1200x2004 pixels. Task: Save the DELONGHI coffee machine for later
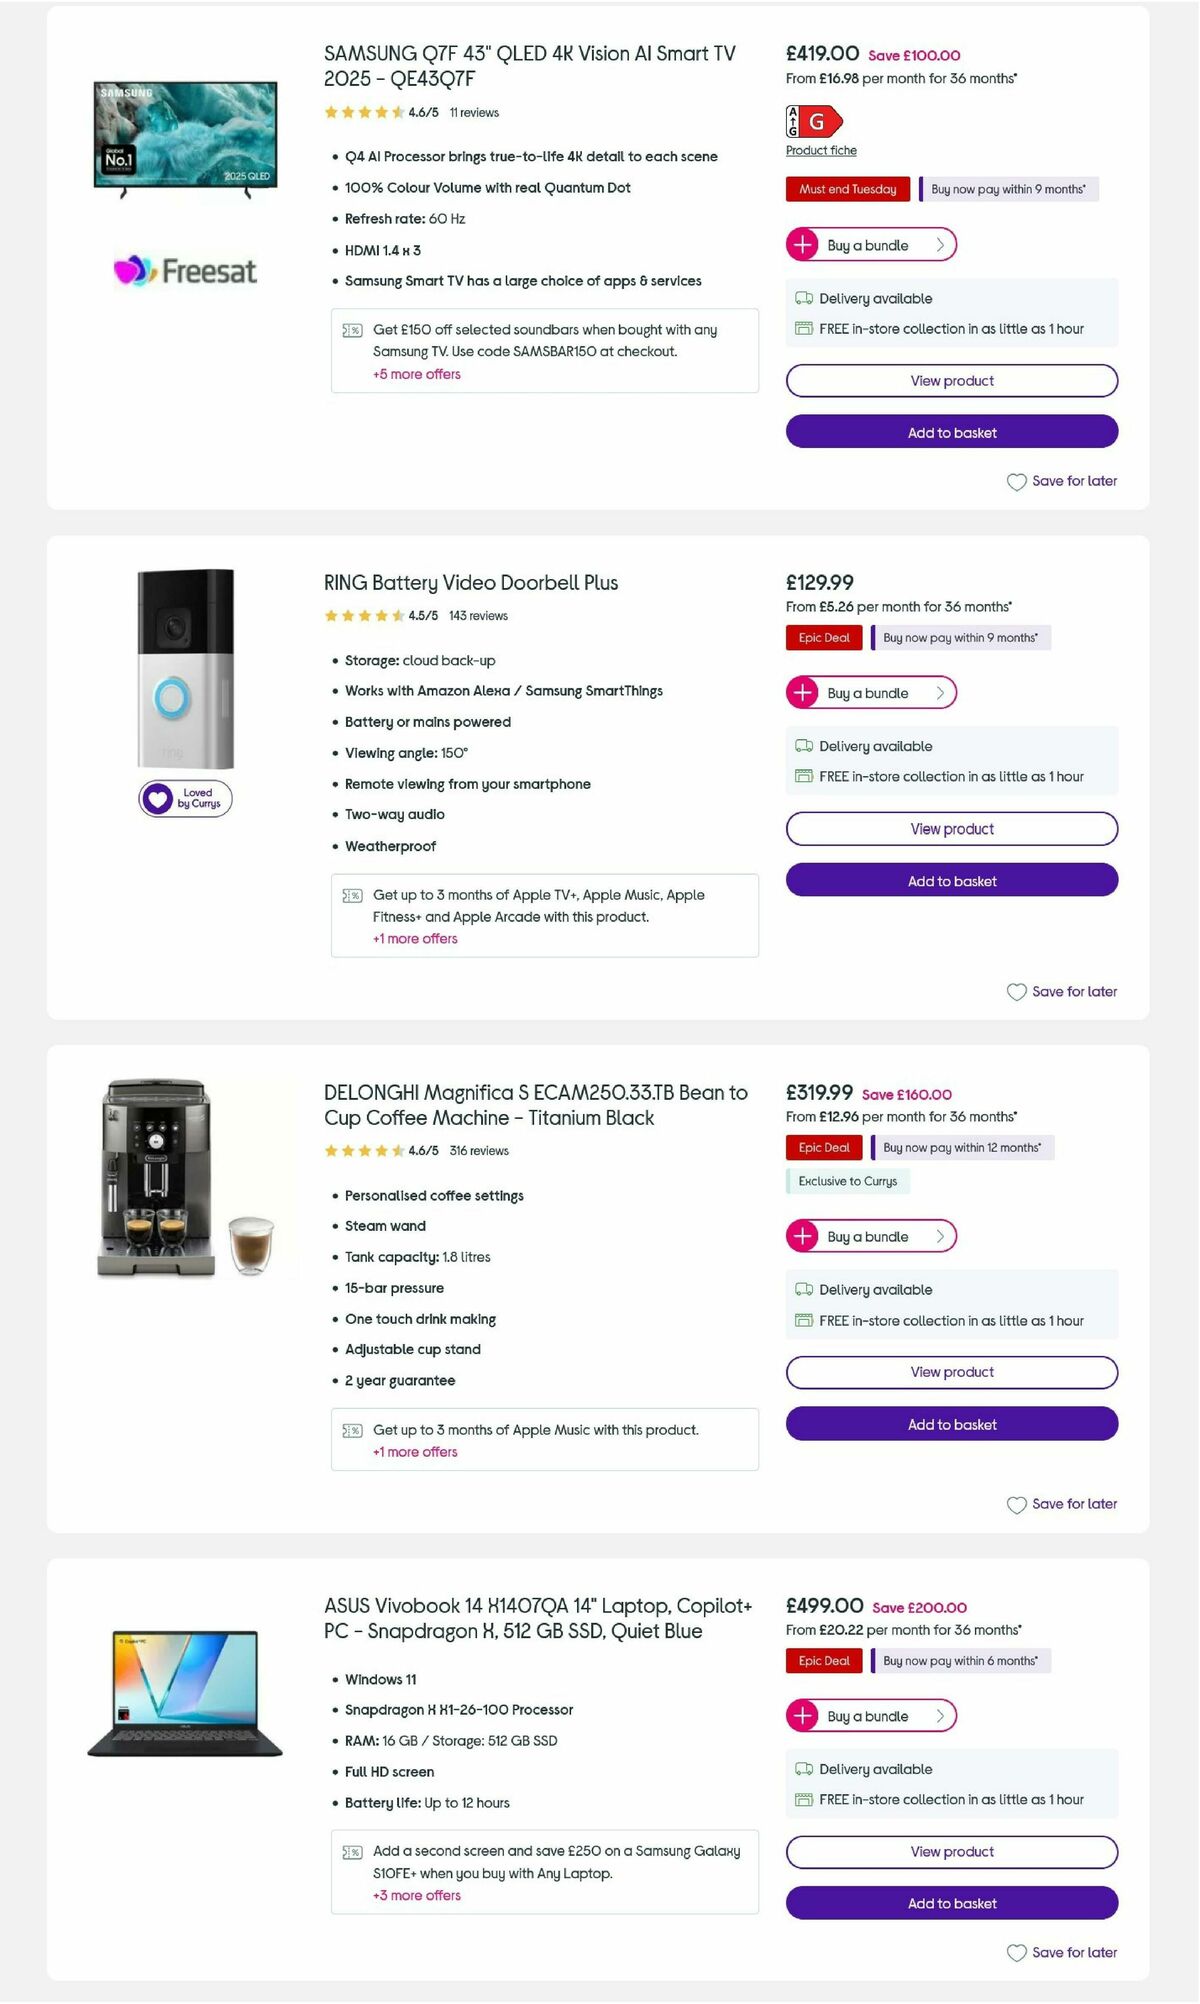click(x=1062, y=1503)
